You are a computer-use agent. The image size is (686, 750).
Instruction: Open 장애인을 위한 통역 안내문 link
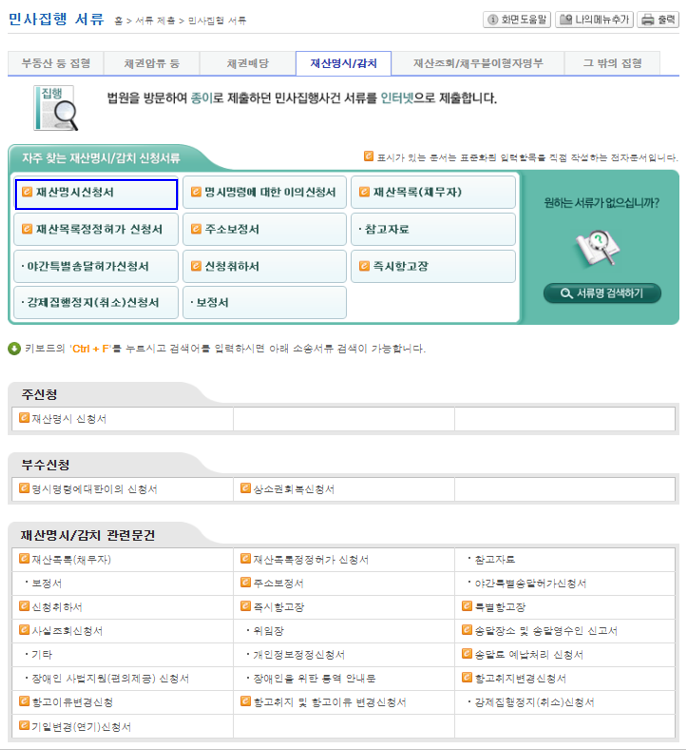(314, 679)
